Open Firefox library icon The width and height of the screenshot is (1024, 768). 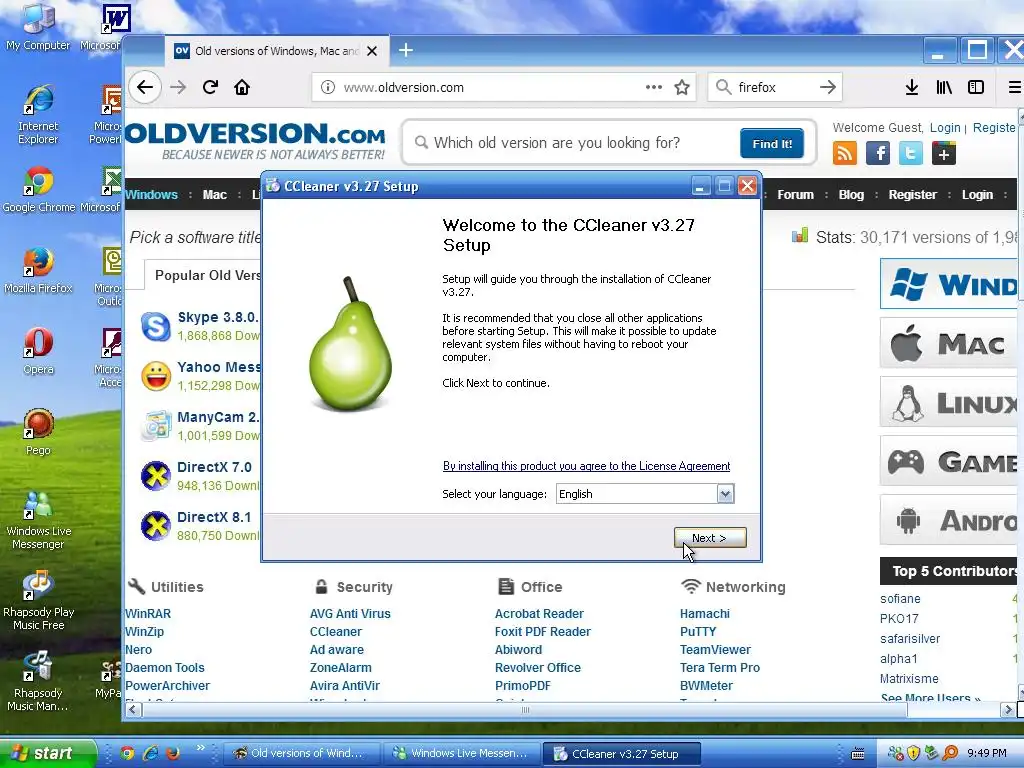[x=944, y=87]
